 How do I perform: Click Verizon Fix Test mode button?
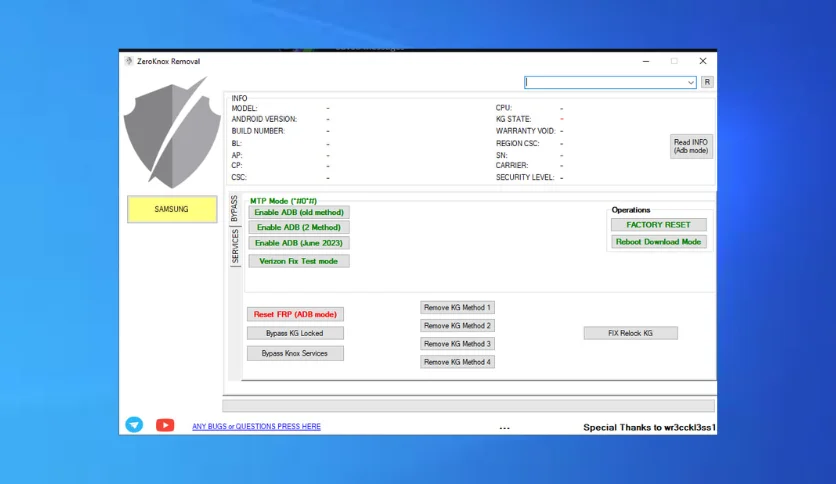(x=299, y=261)
